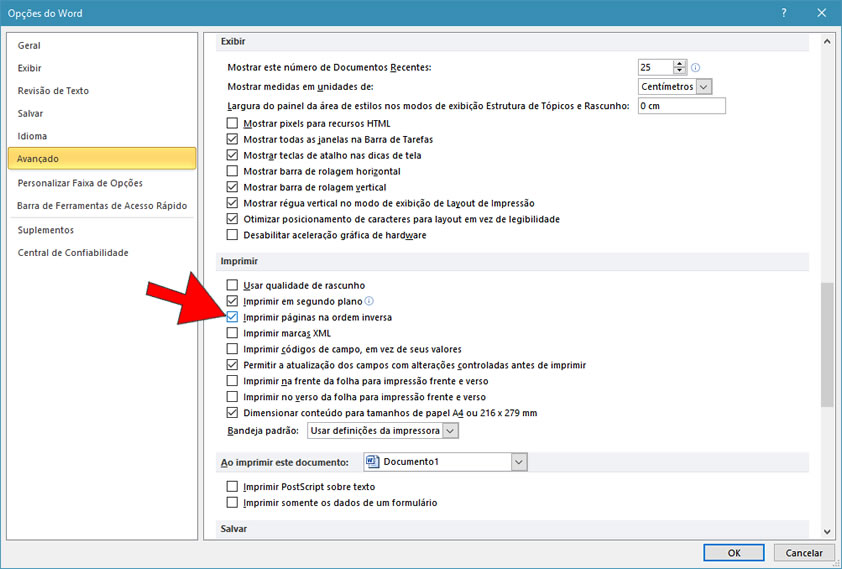Click the Cancelar button
This screenshot has width=842, height=569.
(804, 552)
